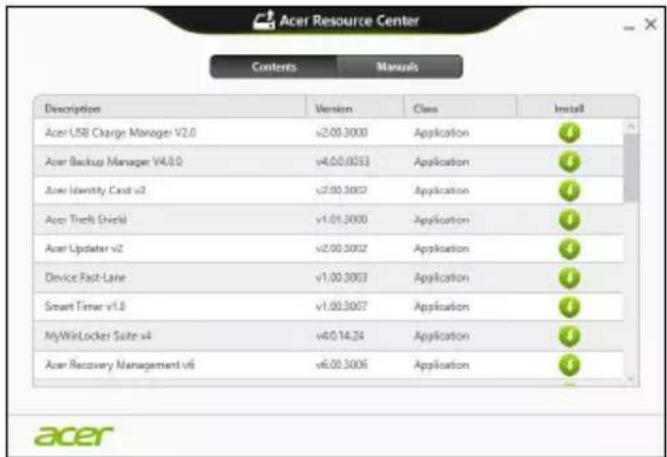Image resolution: width=667 pixels, height=457 pixels.
Task: Select Device Fast-Lane row
Action: pyautogui.click(x=329, y=278)
